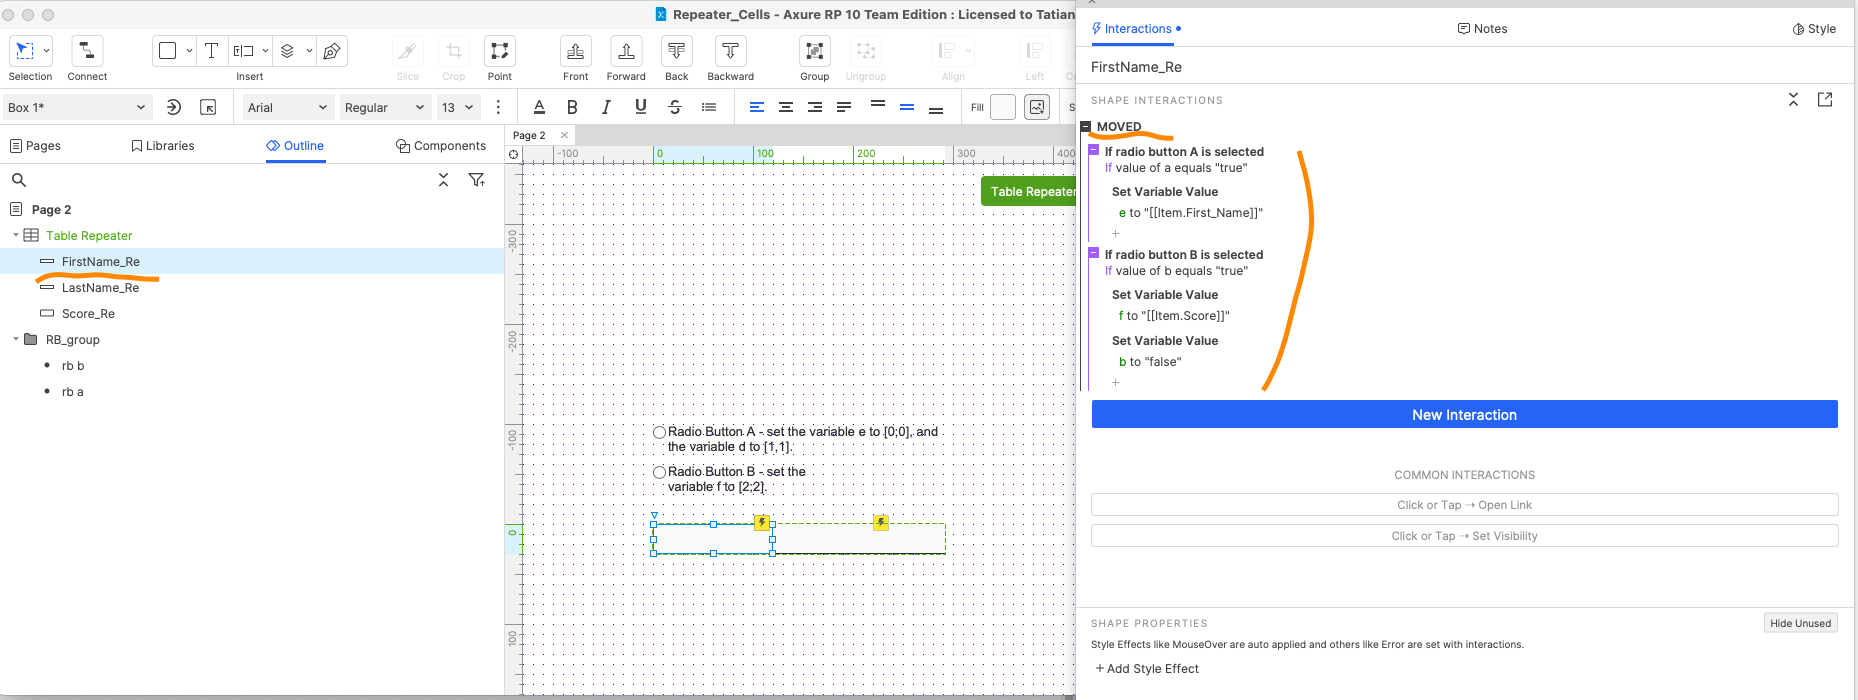Collapse the MOVED event section
This screenshot has width=1858, height=700.
(x=1086, y=127)
